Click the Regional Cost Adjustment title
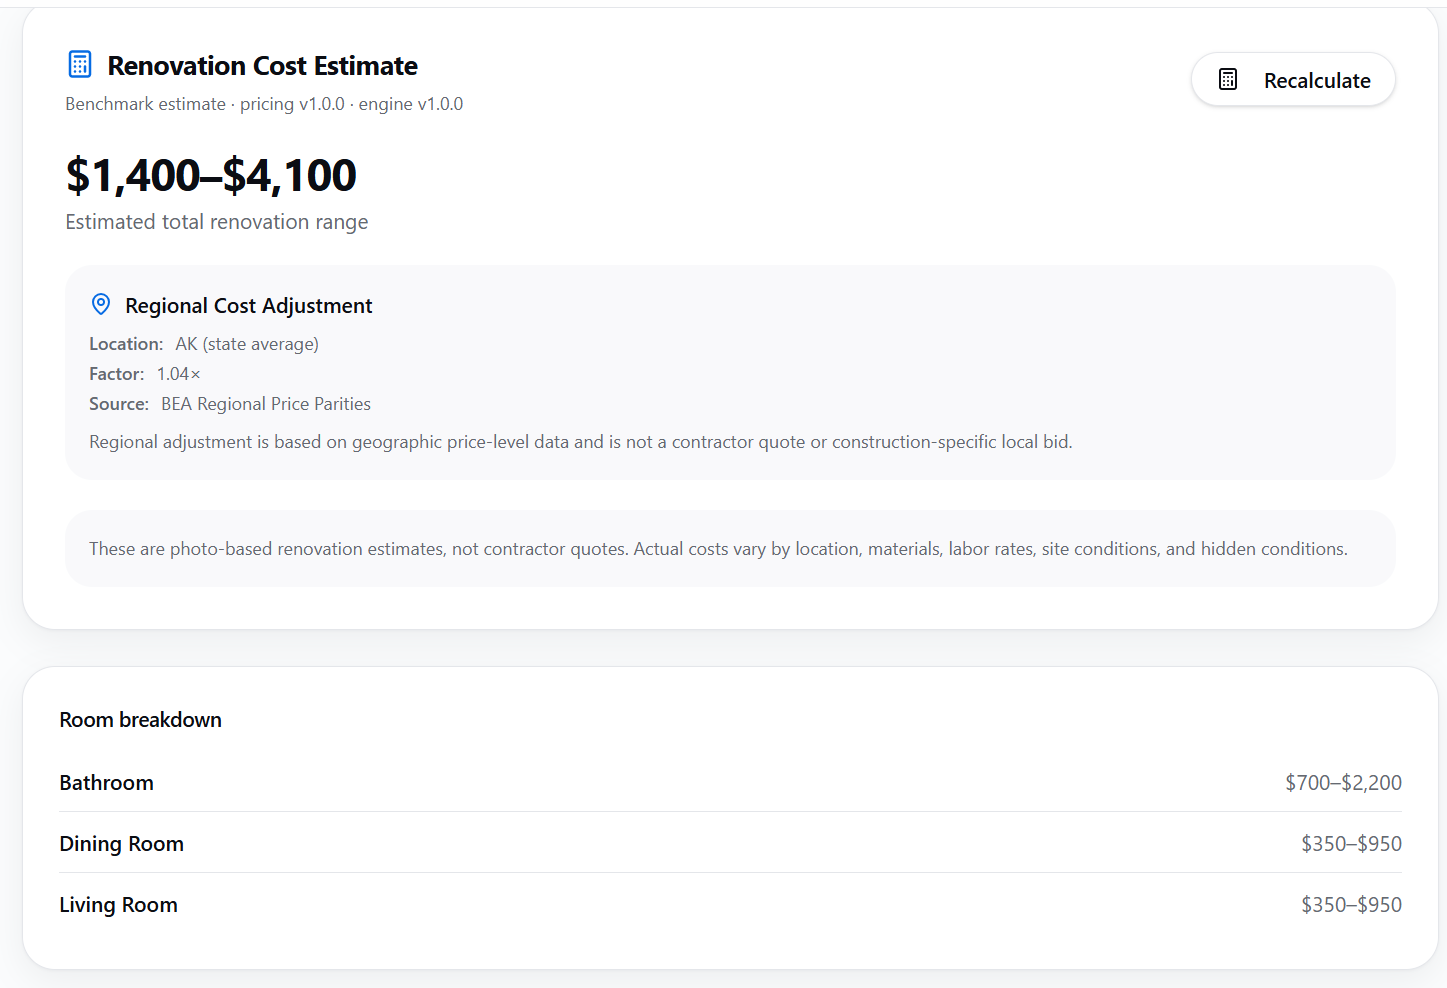Screen dimensions: 1447x988 [248, 306]
